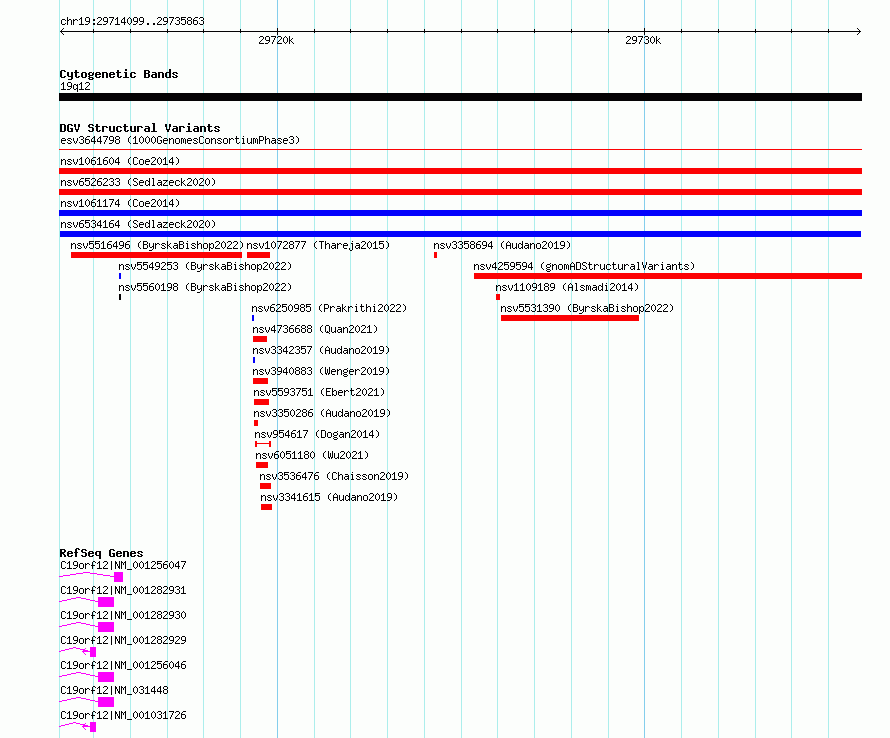Click nsv6051180 (Wu2021) variant label
The width and height of the screenshot is (890, 738).
click(x=312, y=455)
